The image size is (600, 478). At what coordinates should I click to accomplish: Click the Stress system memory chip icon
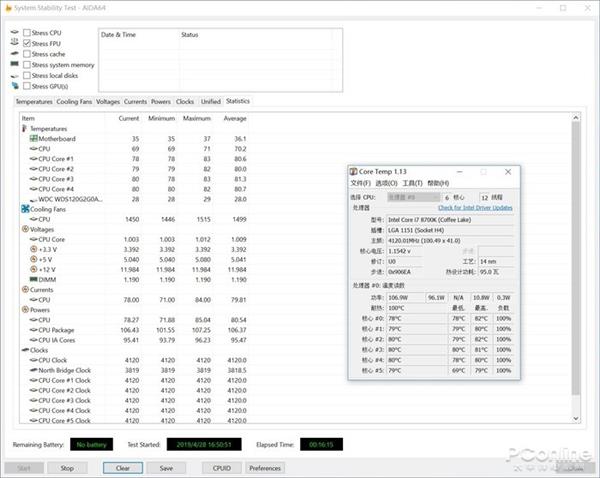point(14,65)
